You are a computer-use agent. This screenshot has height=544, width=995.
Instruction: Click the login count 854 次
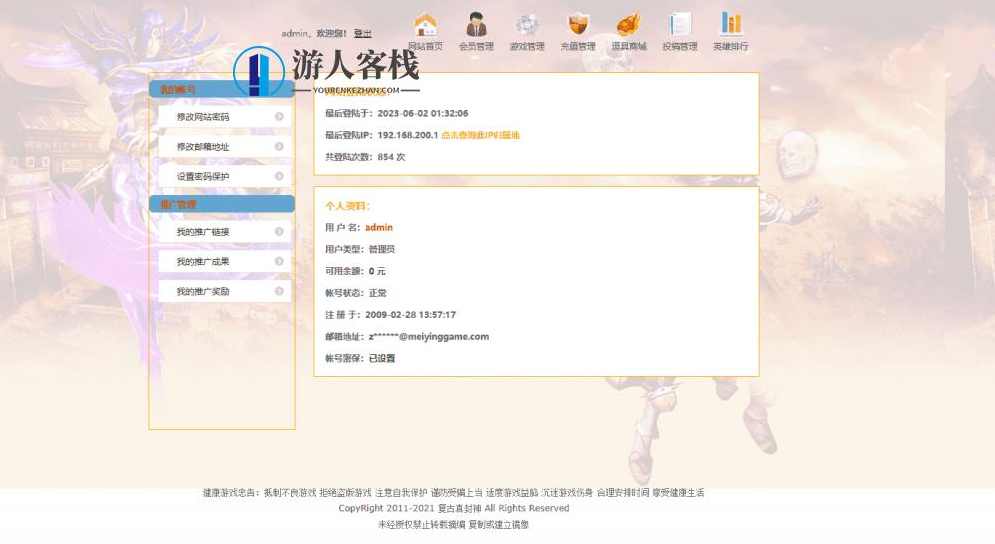click(391, 157)
